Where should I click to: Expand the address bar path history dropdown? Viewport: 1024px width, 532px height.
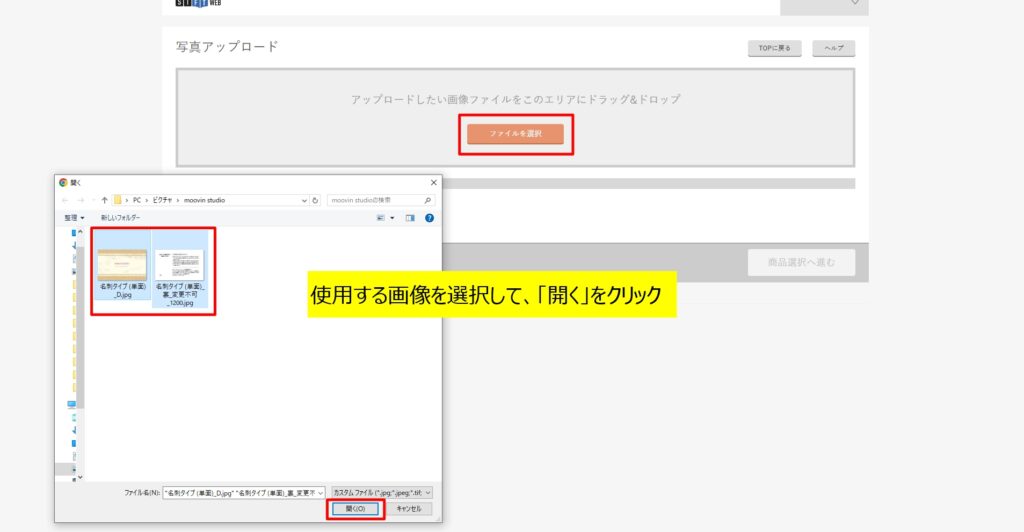click(304, 200)
